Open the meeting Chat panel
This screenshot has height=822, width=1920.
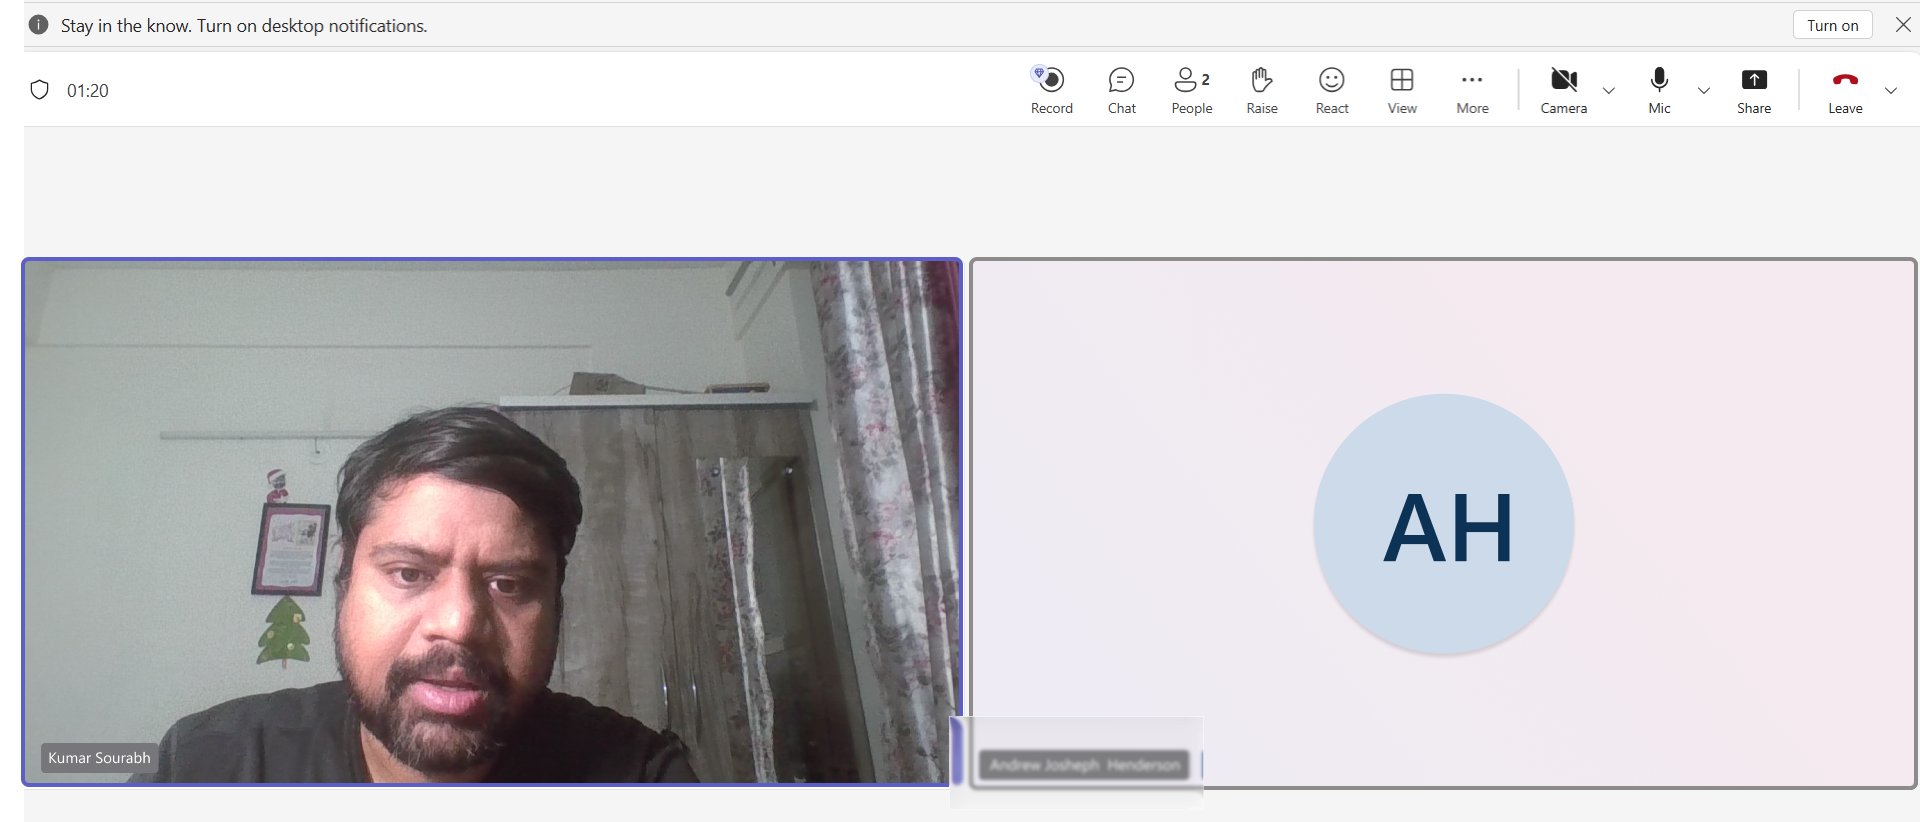coord(1121,90)
